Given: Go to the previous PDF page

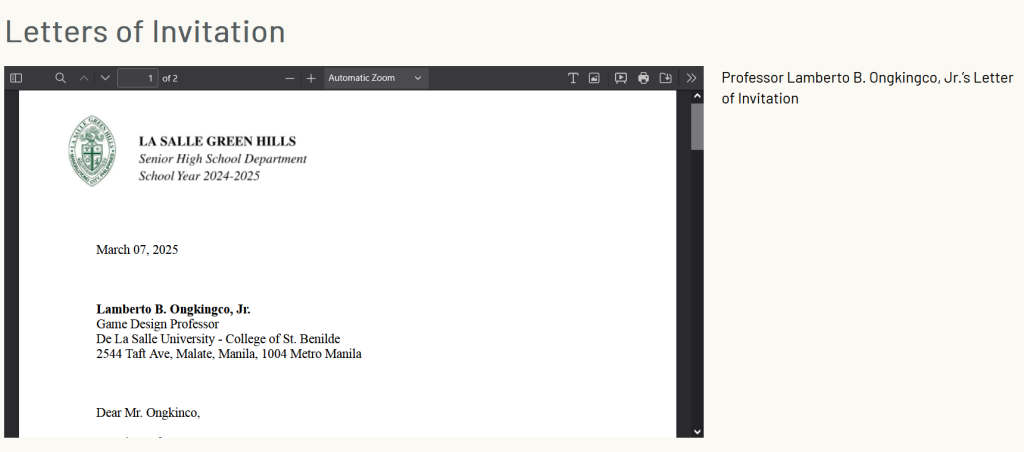Looking at the screenshot, I should (x=84, y=78).
